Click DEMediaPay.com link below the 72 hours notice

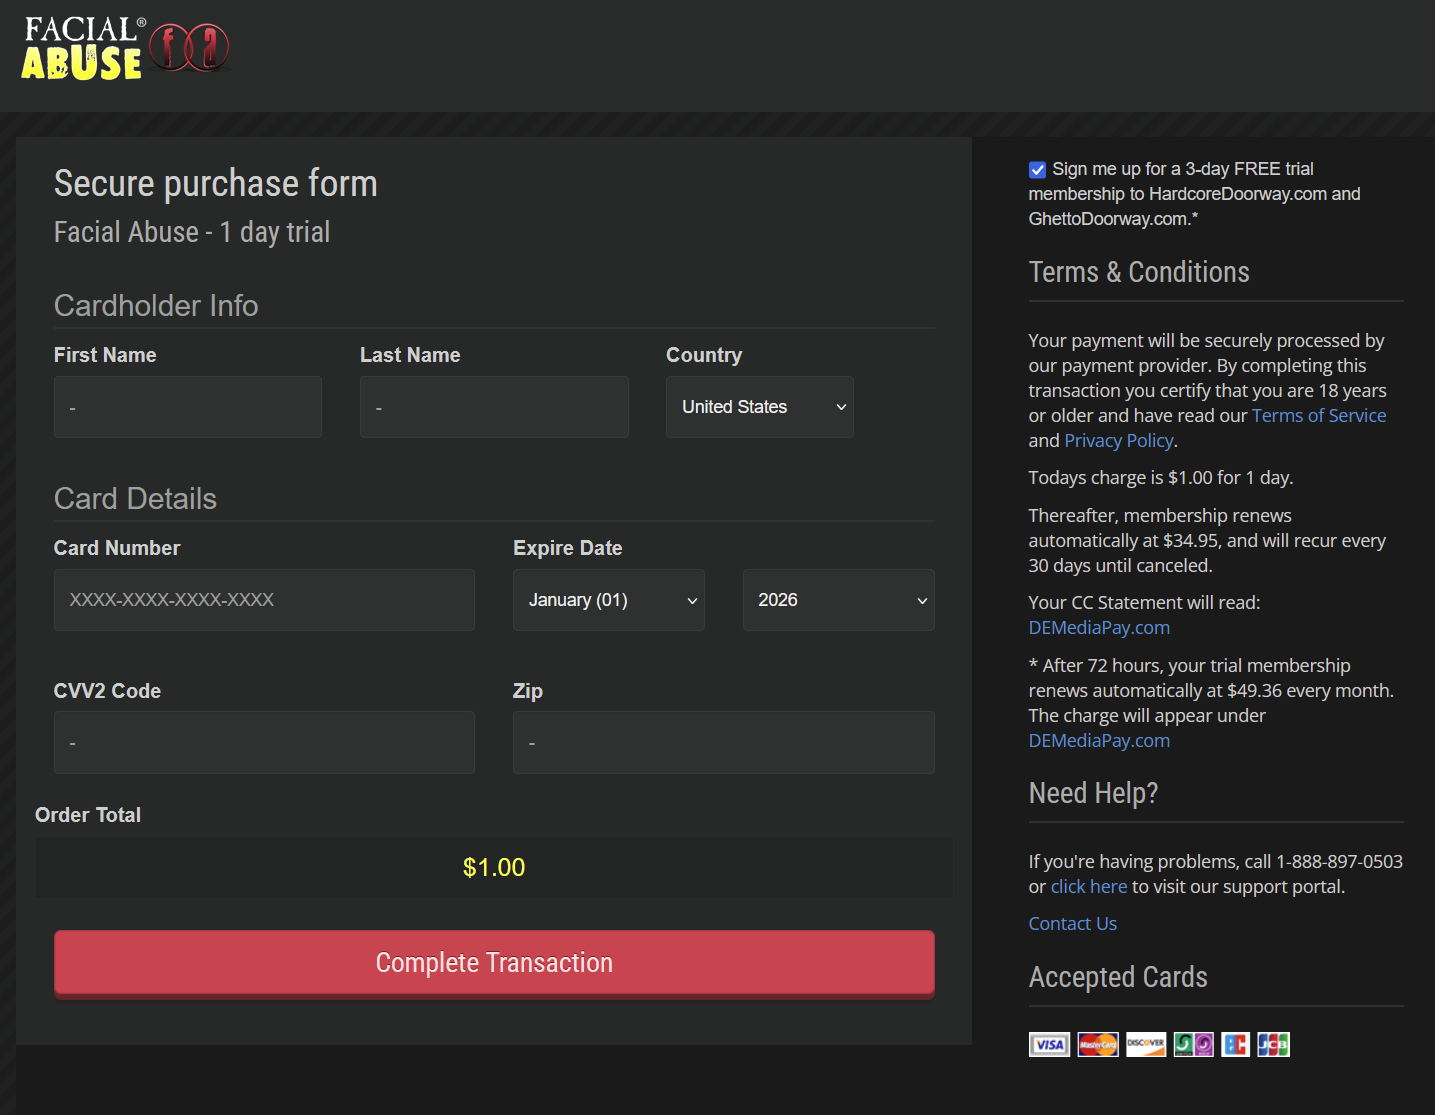point(1099,741)
